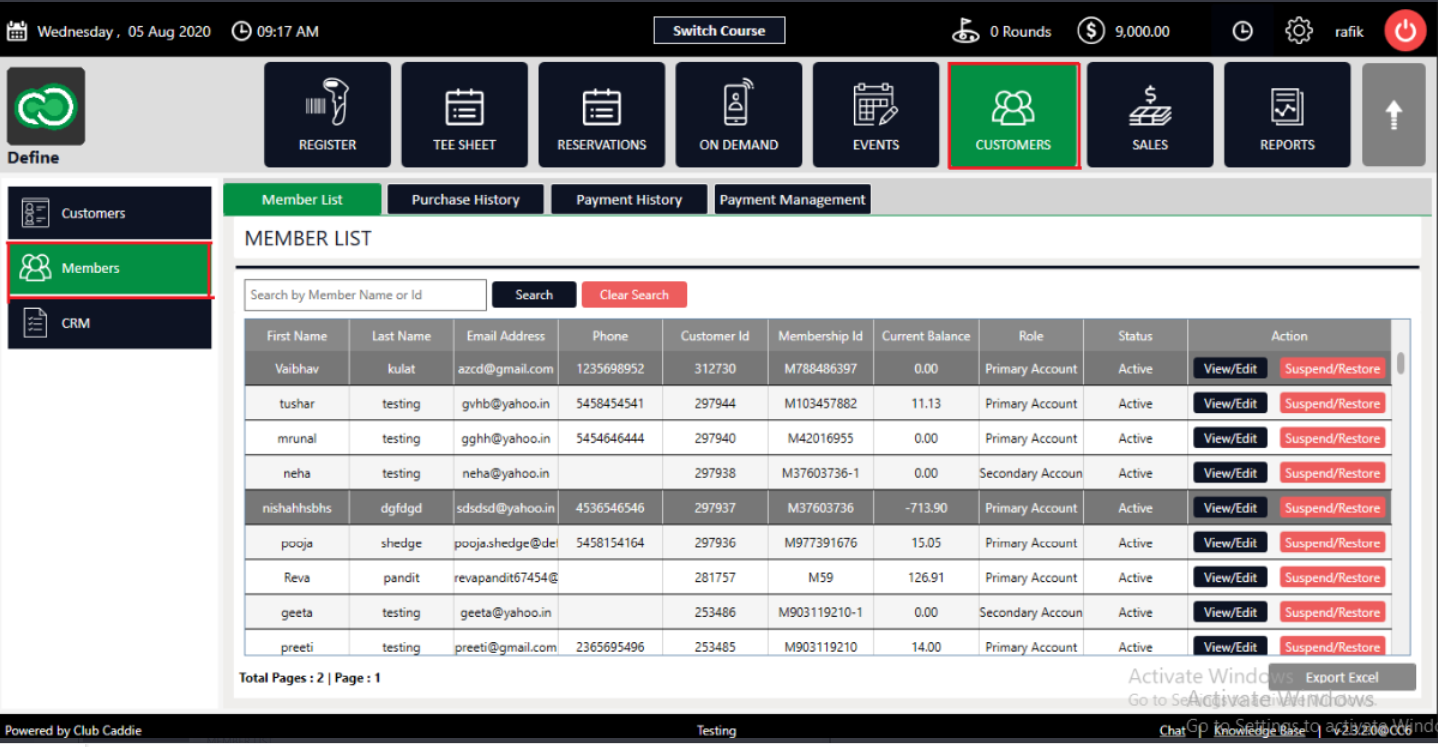1438x747 pixels.
Task: Focus the member name search field
Action: click(365, 295)
